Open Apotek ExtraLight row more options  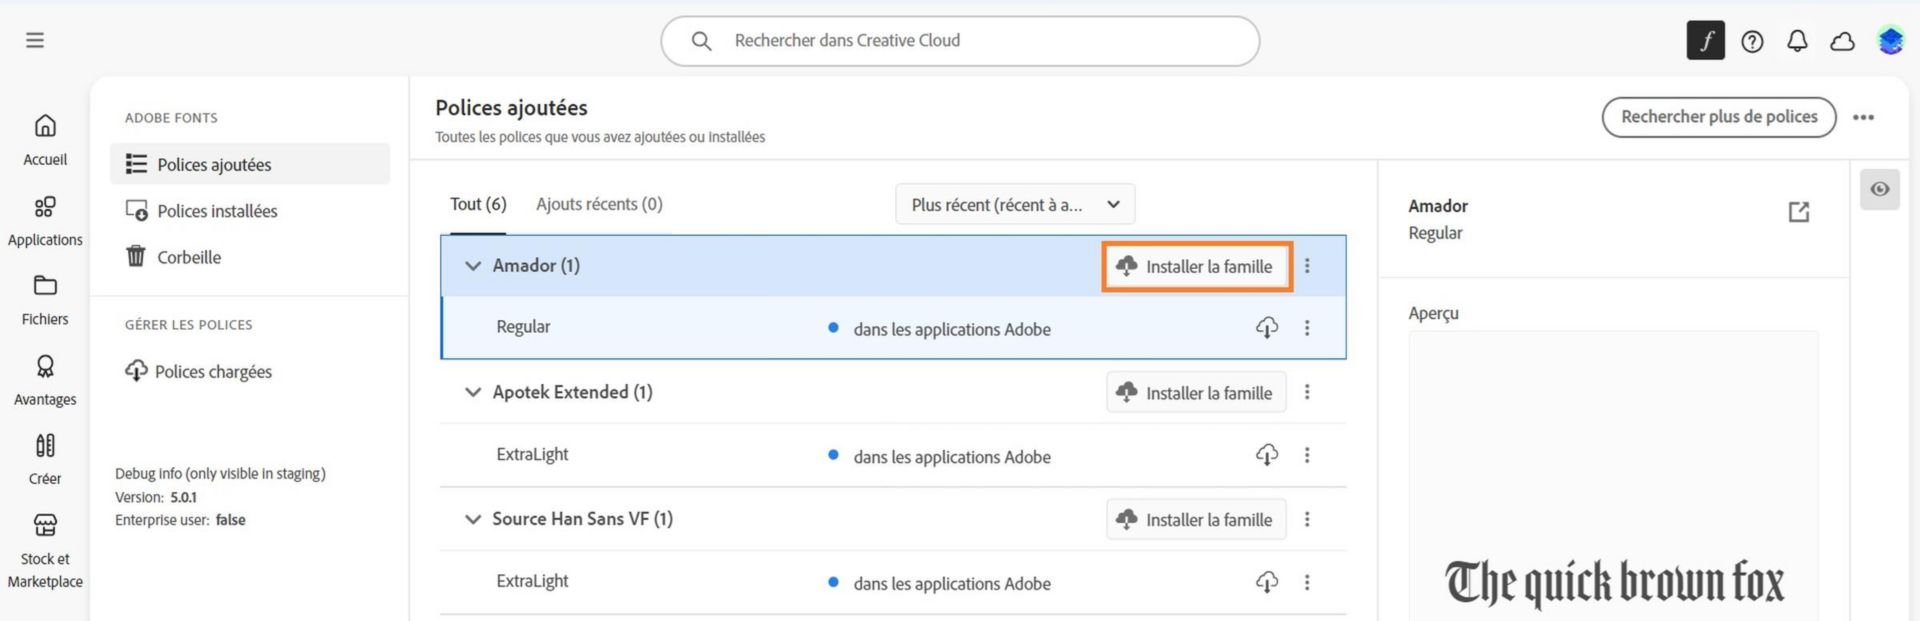[1306, 455]
